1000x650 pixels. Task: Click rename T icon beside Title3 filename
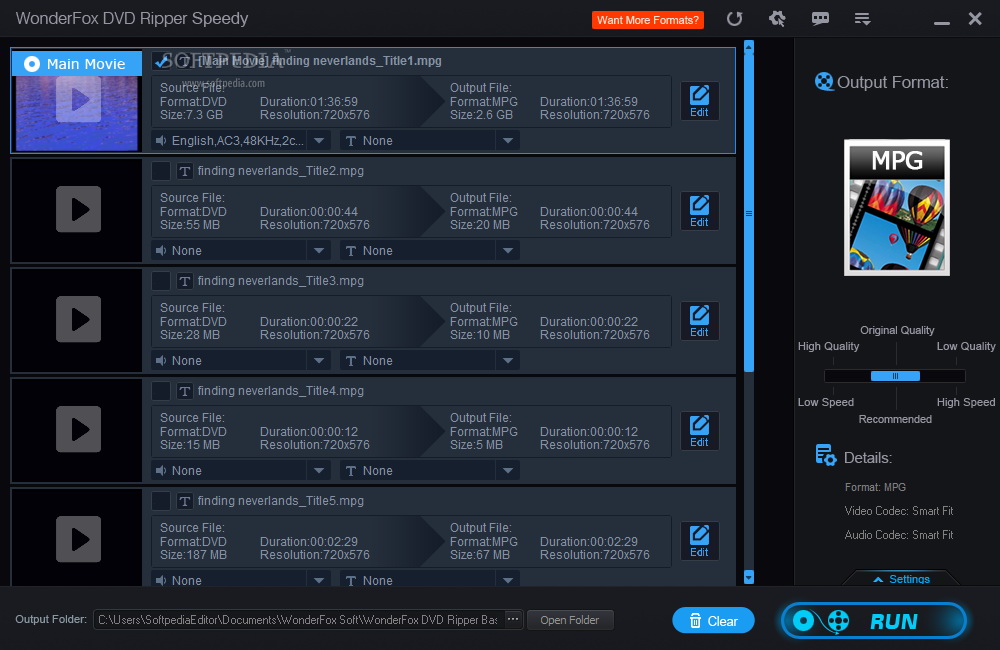coord(184,281)
